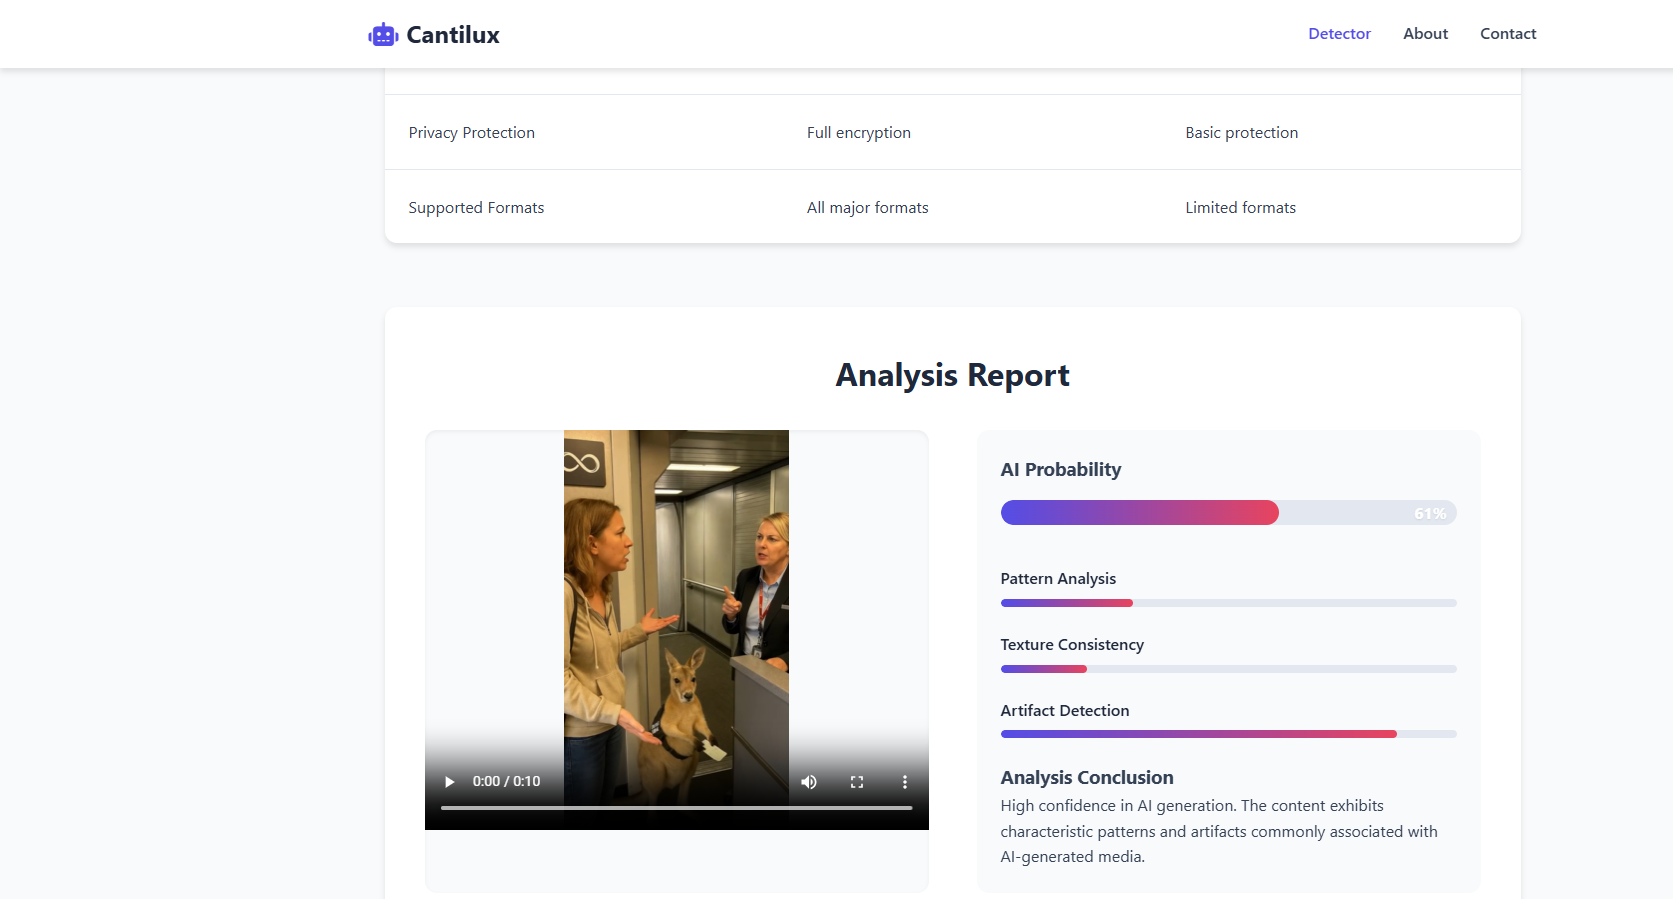The width and height of the screenshot is (1673, 899).
Task: Play the kangaroo video
Action: [450, 782]
